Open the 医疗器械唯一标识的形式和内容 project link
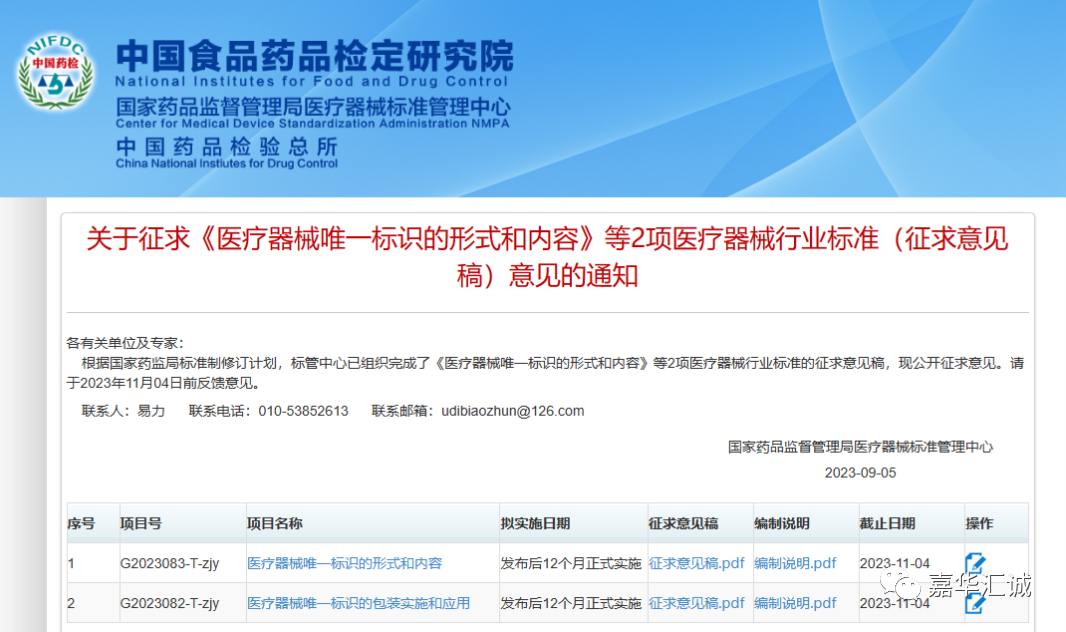1066x632 pixels. tap(344, 564)
